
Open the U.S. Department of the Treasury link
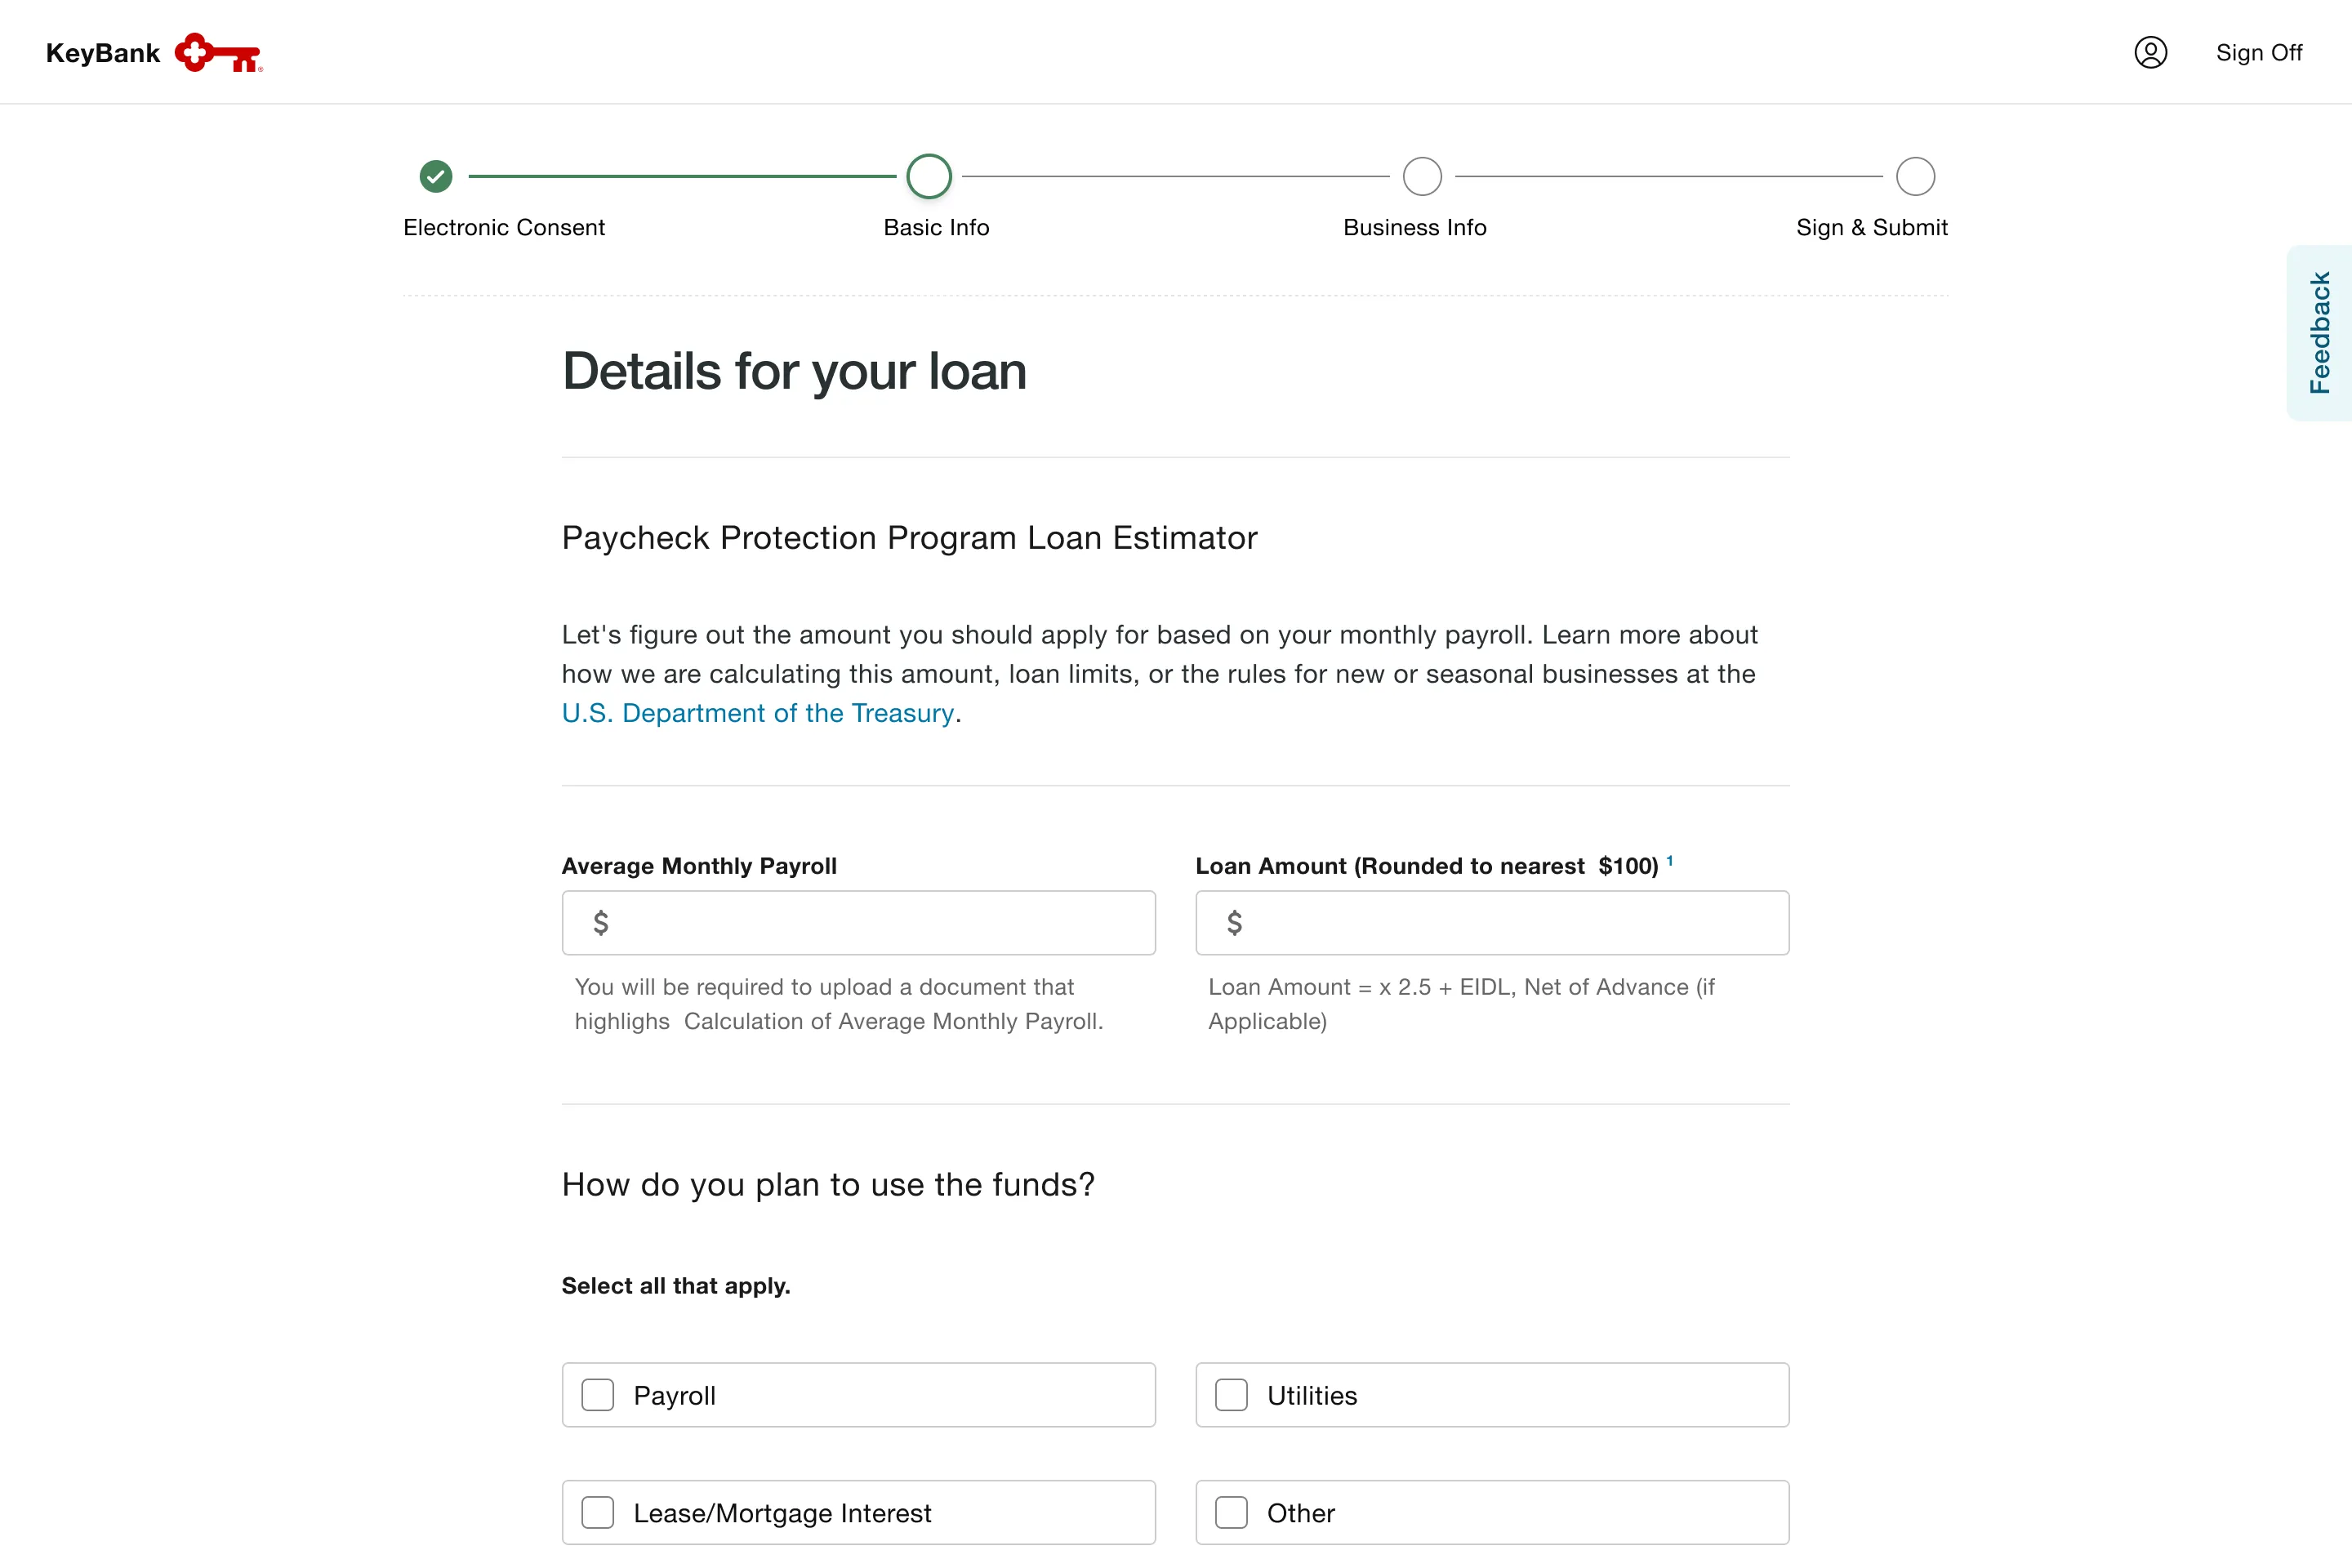coord(756,712)
